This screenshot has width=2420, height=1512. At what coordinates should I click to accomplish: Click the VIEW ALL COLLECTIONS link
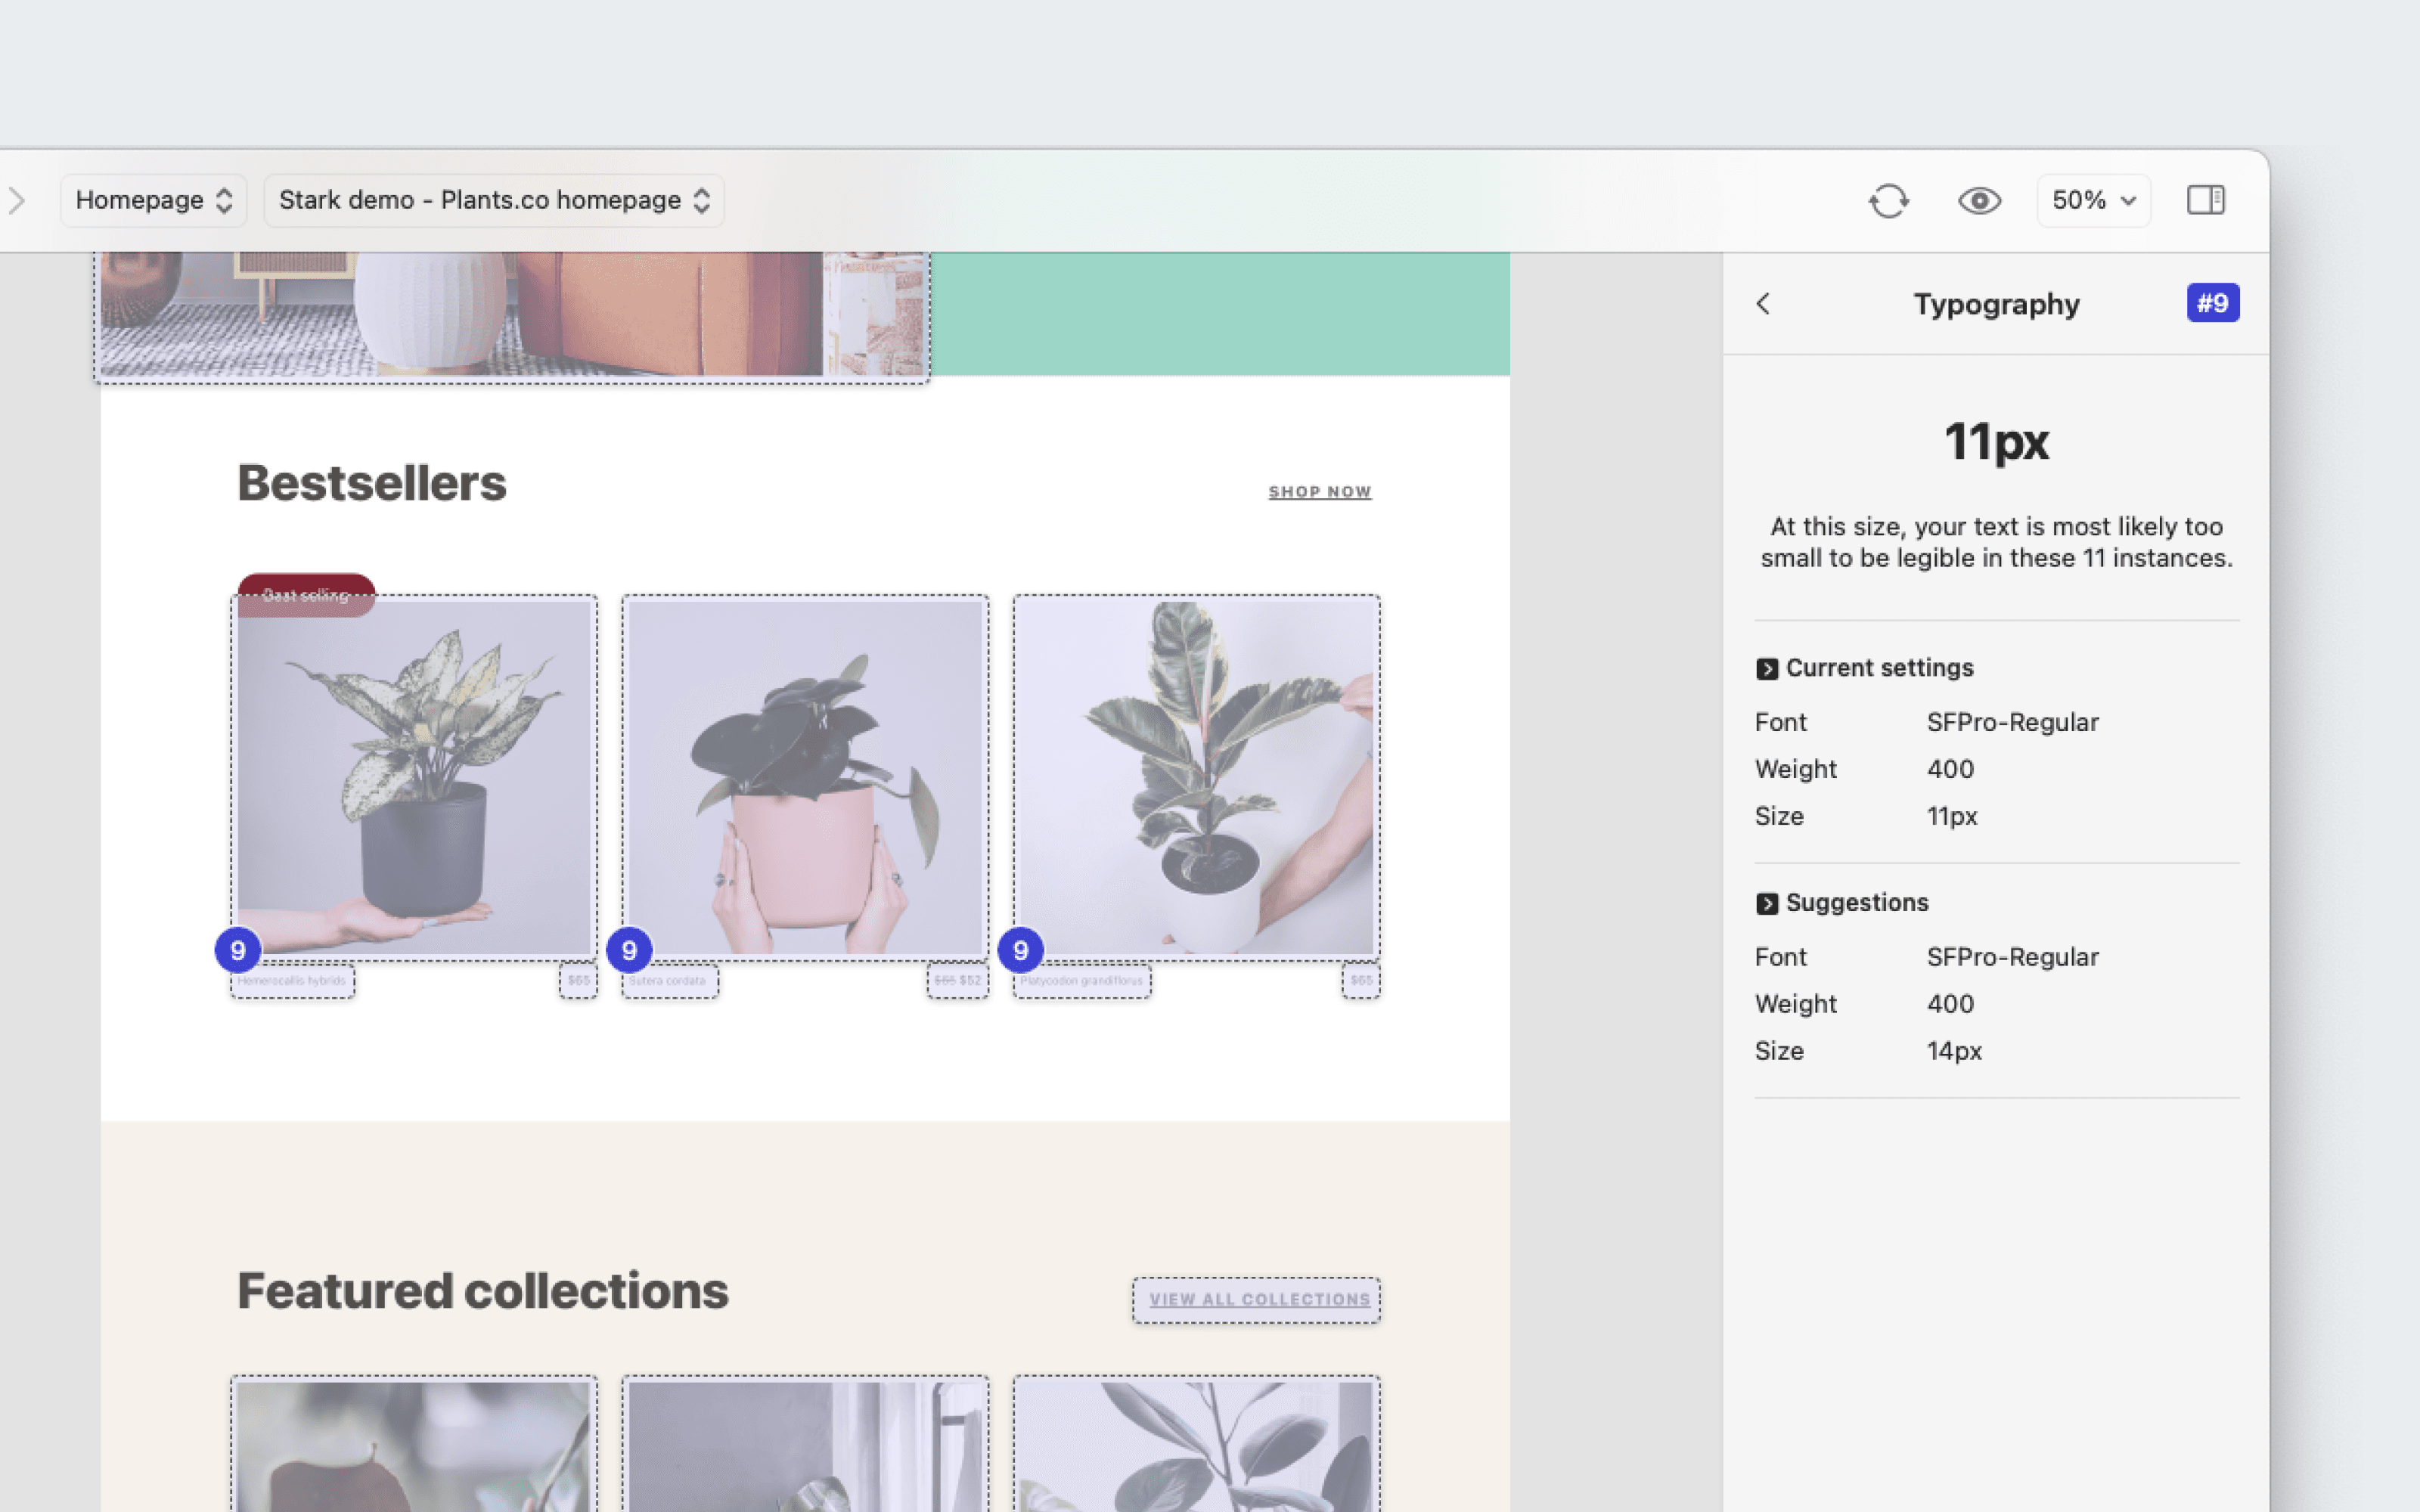pyautogui.click(x=1259, y=1299)
